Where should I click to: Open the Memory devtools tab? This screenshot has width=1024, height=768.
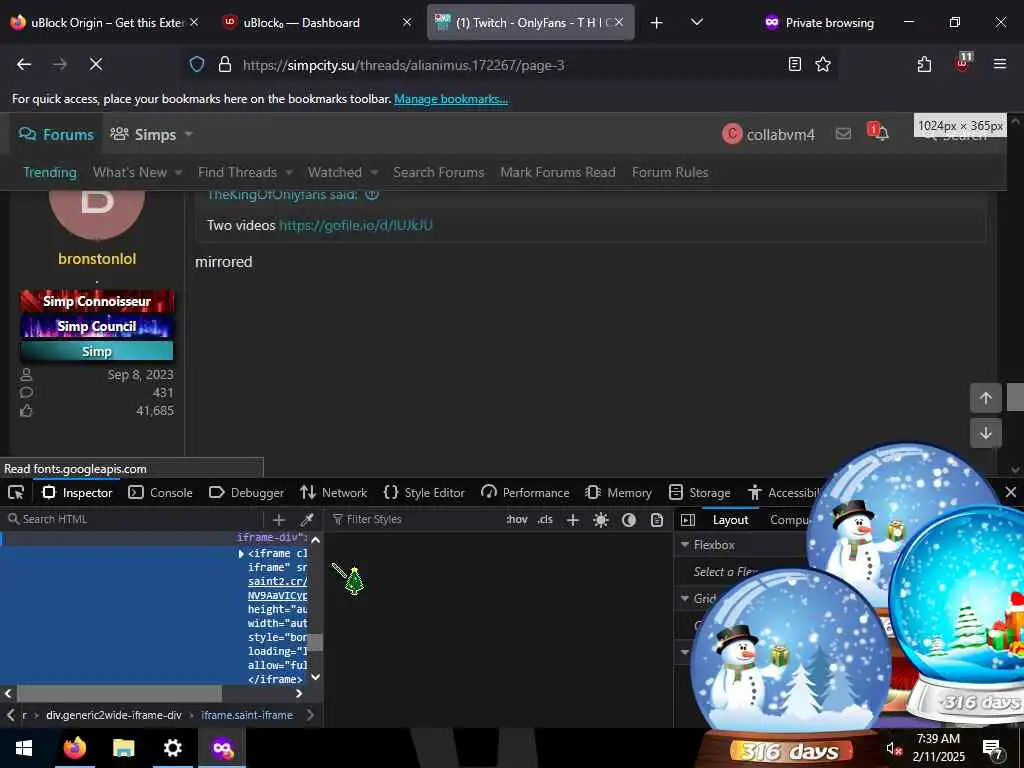tap(618, 492)
